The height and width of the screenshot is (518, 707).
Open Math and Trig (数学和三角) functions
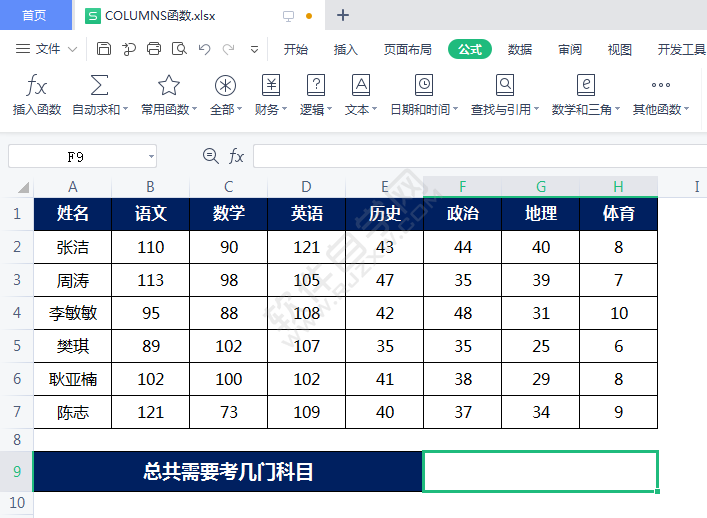(x=586, y=85)
